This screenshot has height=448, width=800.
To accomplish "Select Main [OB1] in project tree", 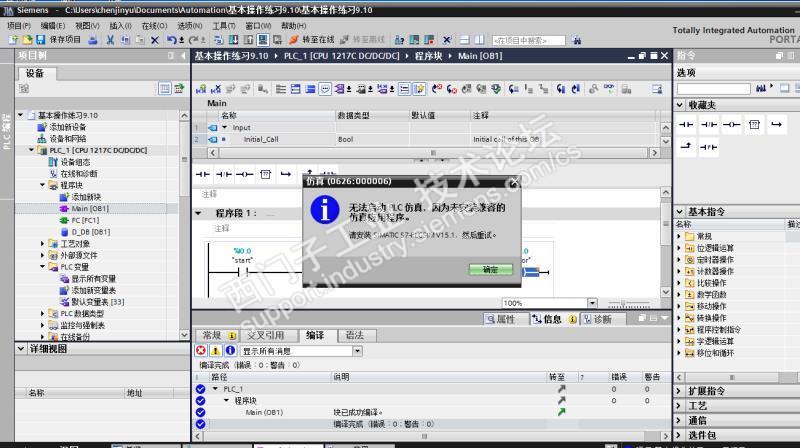I will coord(90,208).
